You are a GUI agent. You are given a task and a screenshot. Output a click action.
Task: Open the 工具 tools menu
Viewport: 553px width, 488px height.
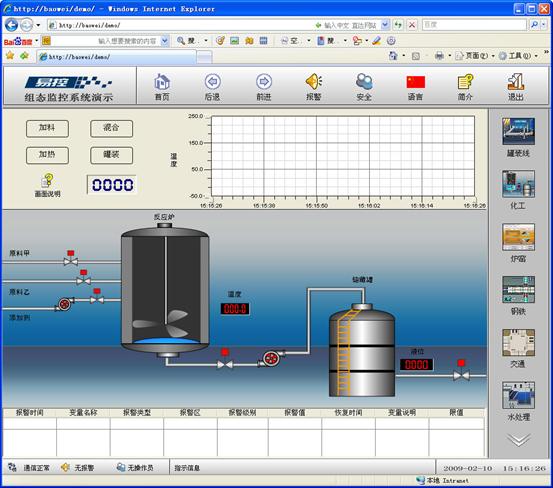(x=518, y=56)
